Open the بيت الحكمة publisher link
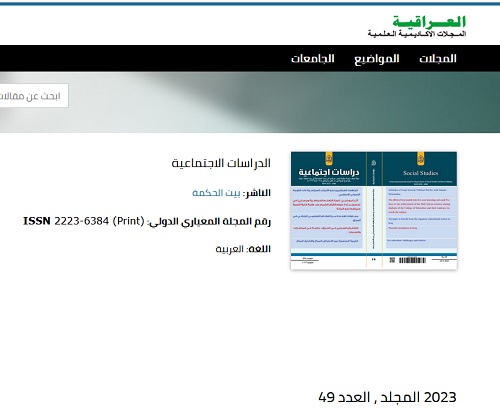 click(x=216, y=193)
